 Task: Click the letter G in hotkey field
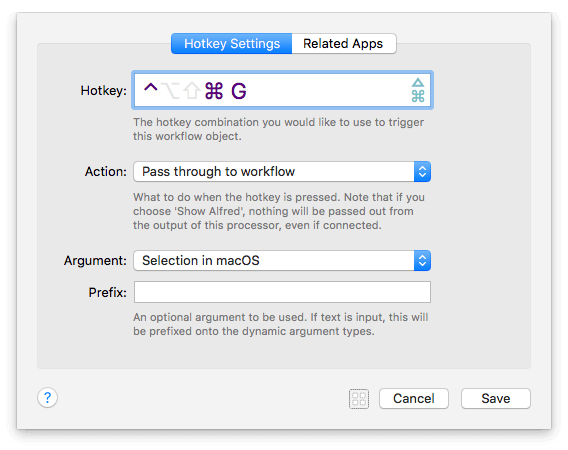[239, 91]
